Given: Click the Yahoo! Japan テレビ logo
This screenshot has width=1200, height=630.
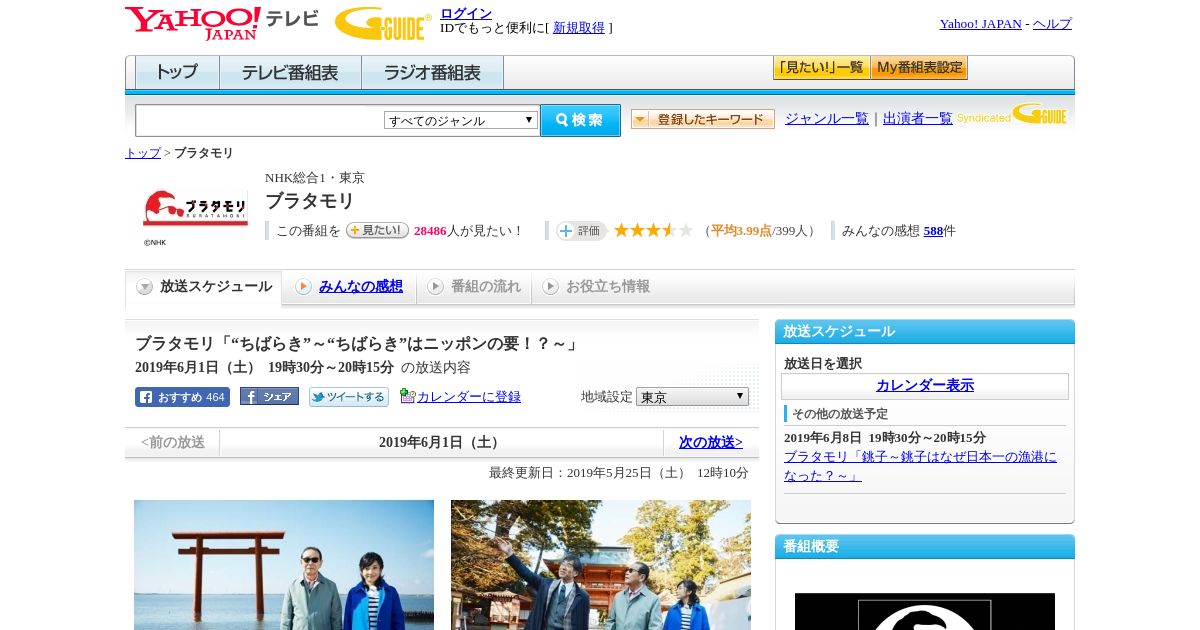Looking at the screenshot, I should pos(222,22).
